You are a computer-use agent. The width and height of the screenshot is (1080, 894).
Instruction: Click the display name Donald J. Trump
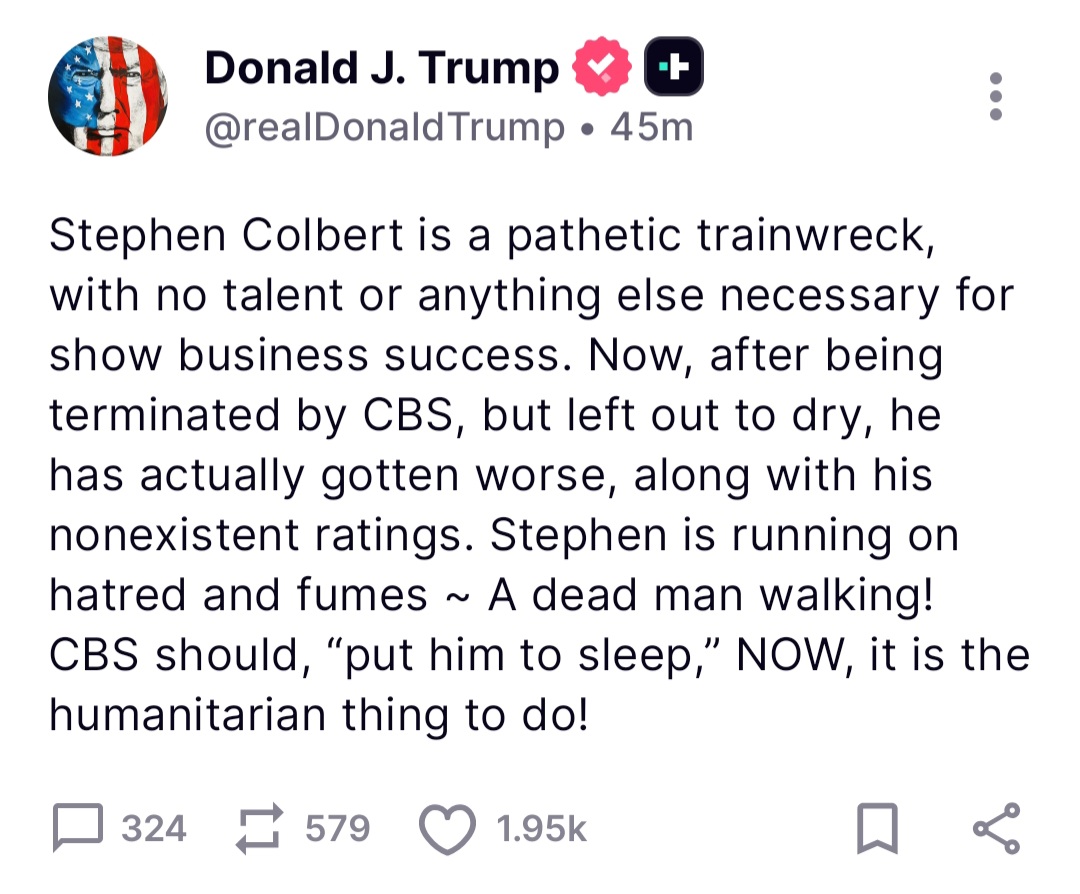click(381, 67)
